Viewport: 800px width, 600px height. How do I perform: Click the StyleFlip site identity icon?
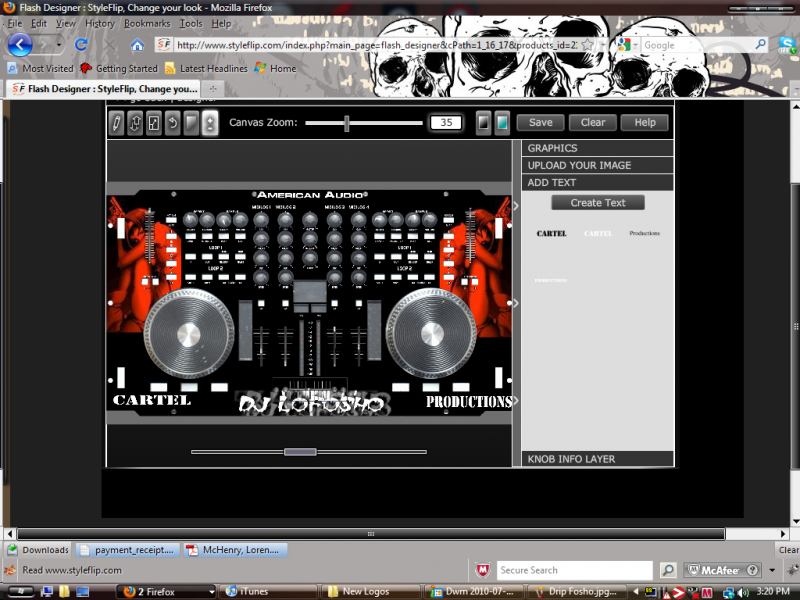click(x=164, y=45)
